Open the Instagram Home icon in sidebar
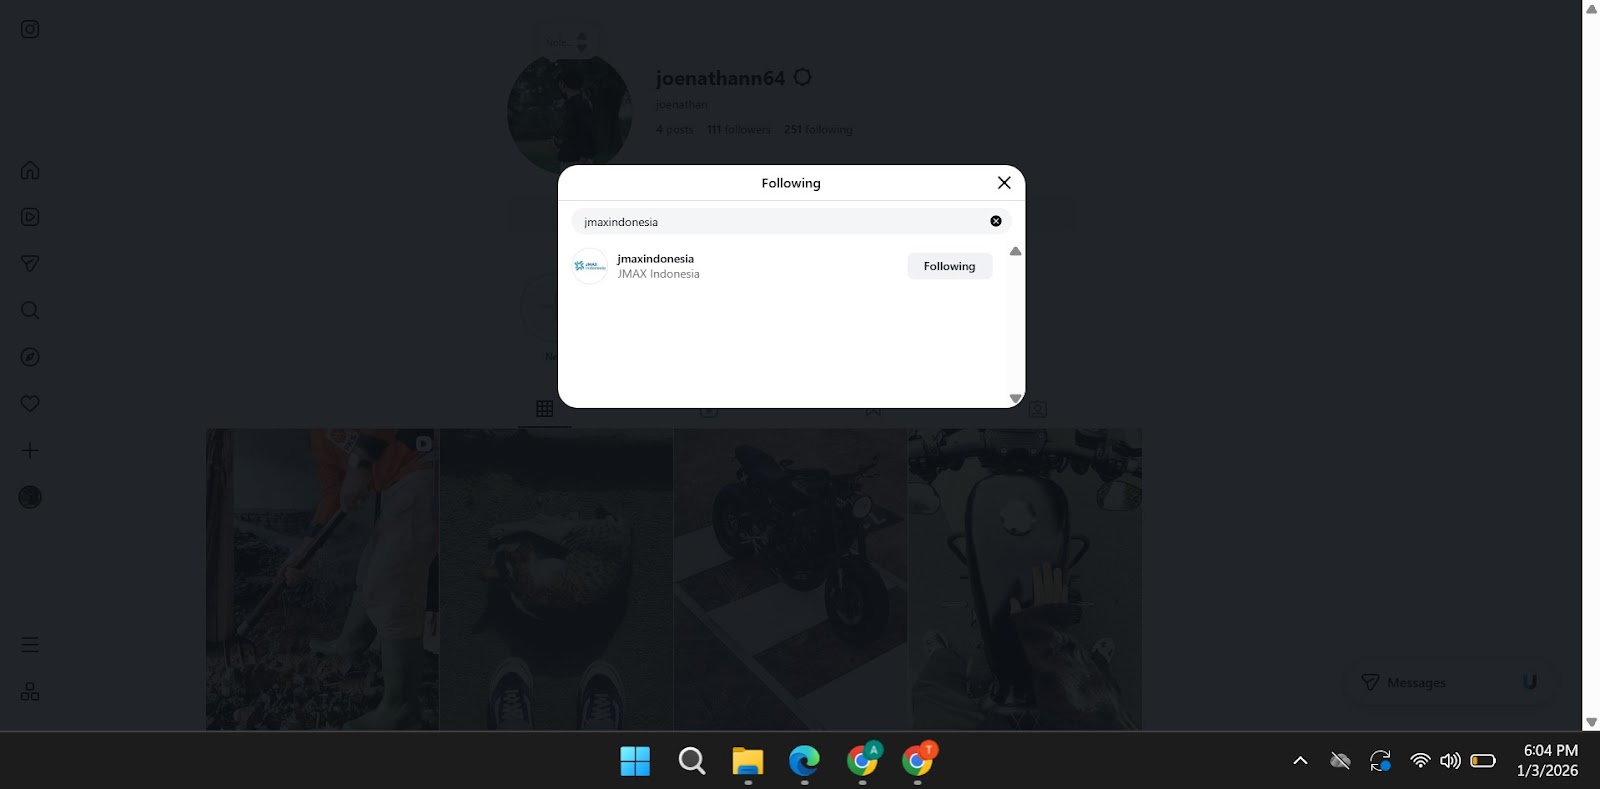The width and height of the screenshot is (1600, 789). [x=30, y=170]
